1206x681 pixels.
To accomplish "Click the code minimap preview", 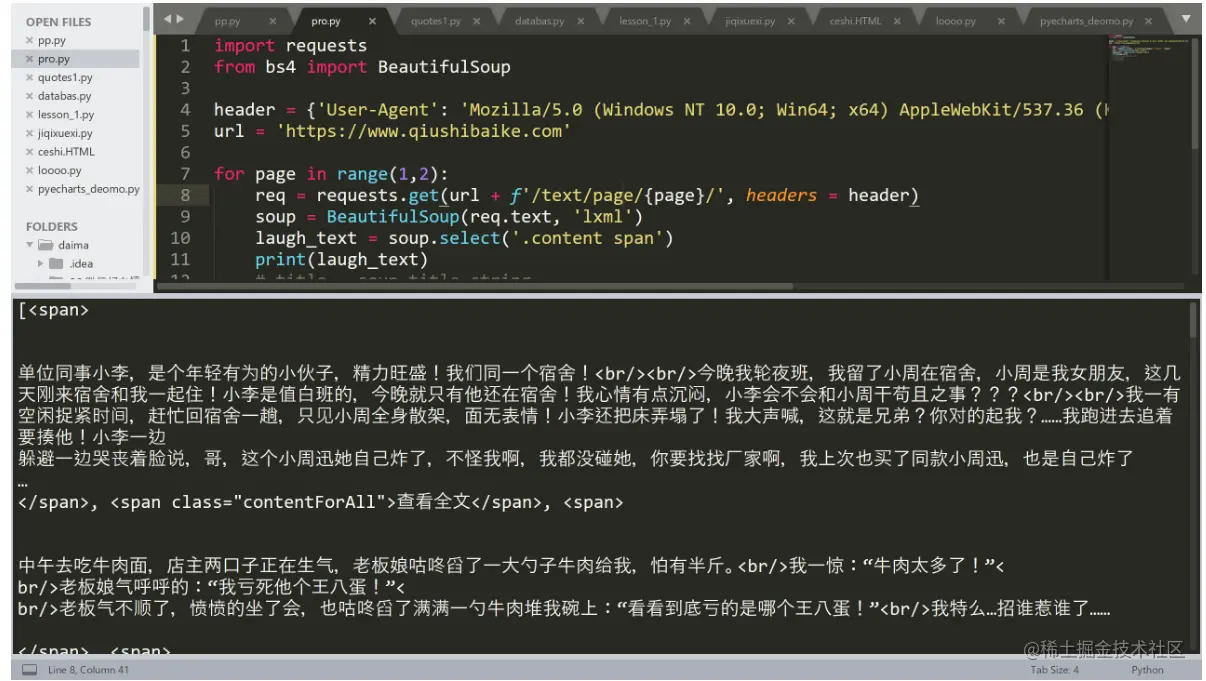I will (x=1150, y=47).
